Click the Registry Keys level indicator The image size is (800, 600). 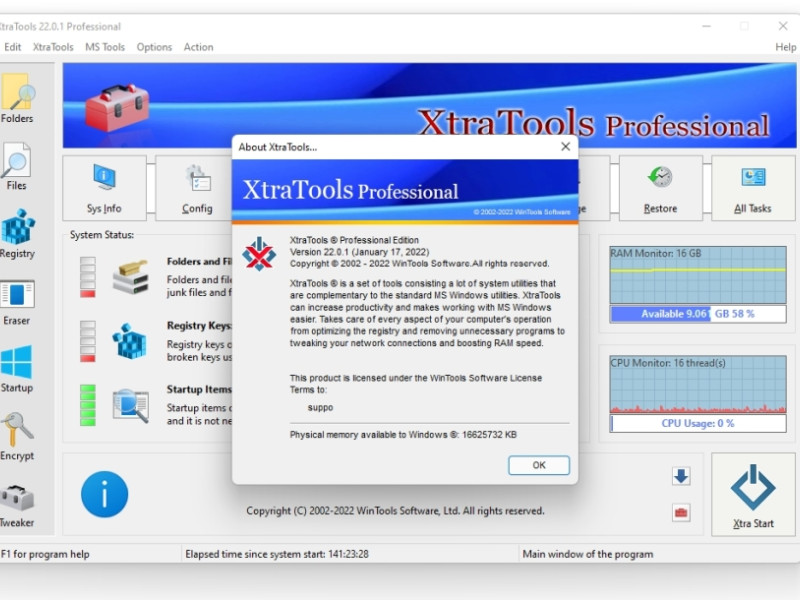(88, 341)
